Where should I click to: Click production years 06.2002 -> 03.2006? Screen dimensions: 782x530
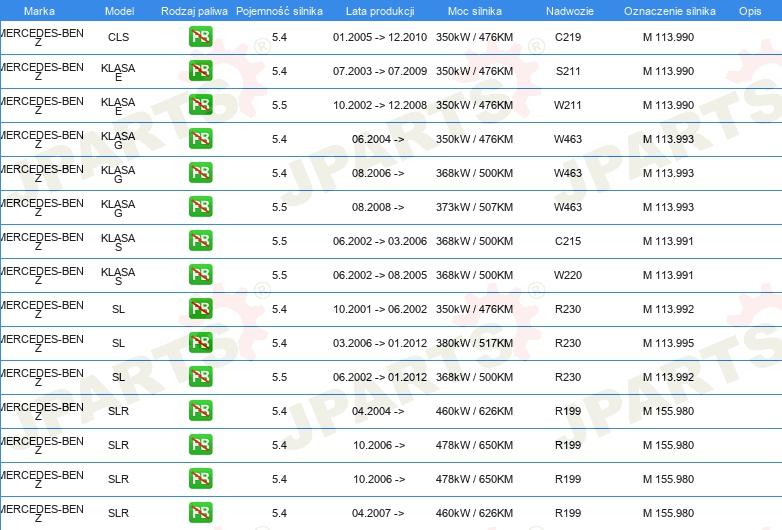(380, 241)
